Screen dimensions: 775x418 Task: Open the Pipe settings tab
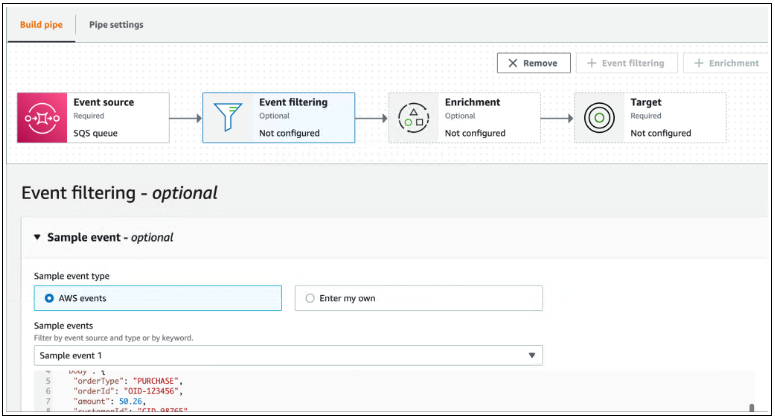pos(116,24)
